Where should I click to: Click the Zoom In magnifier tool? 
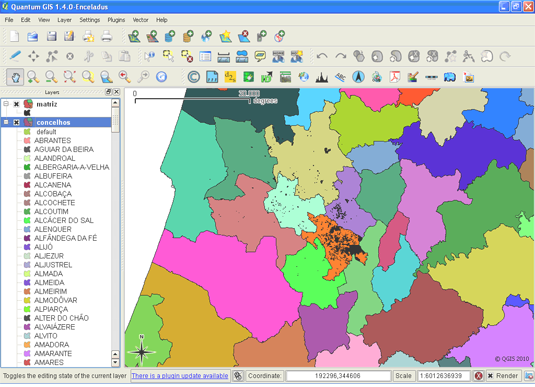tap(33, 77)
